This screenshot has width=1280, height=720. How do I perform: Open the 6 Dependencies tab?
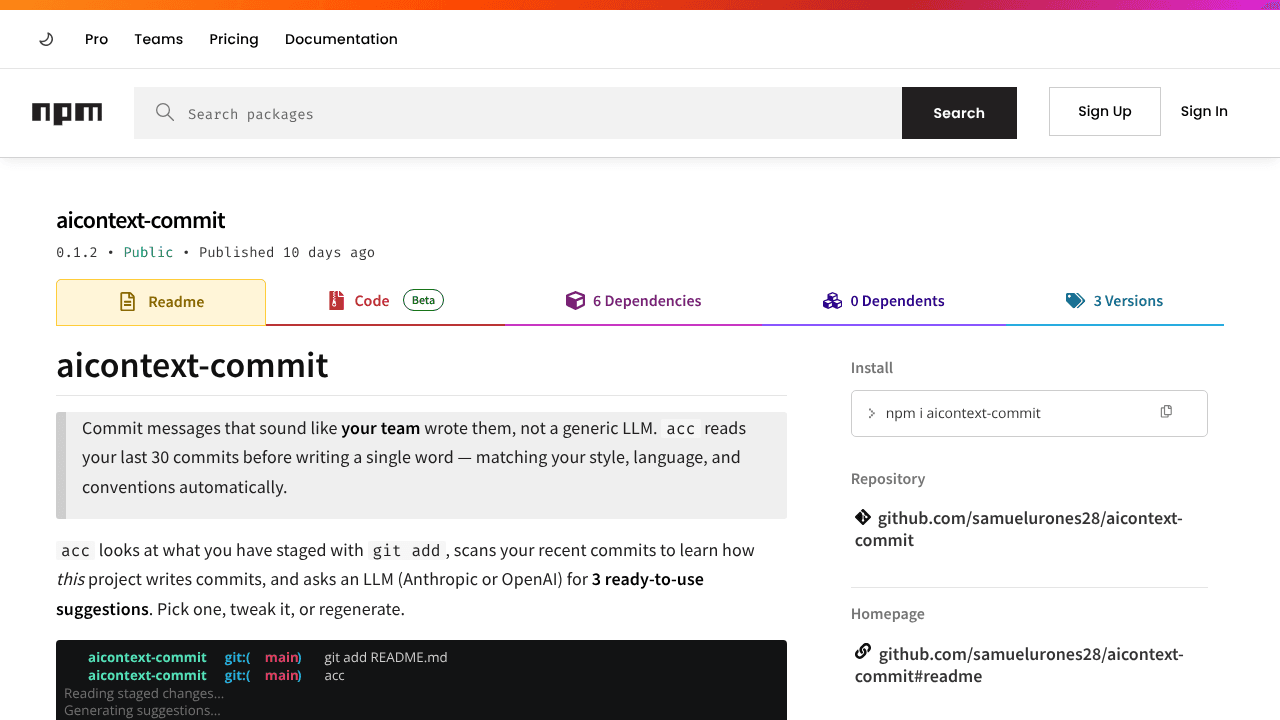(x=634, y=301)
